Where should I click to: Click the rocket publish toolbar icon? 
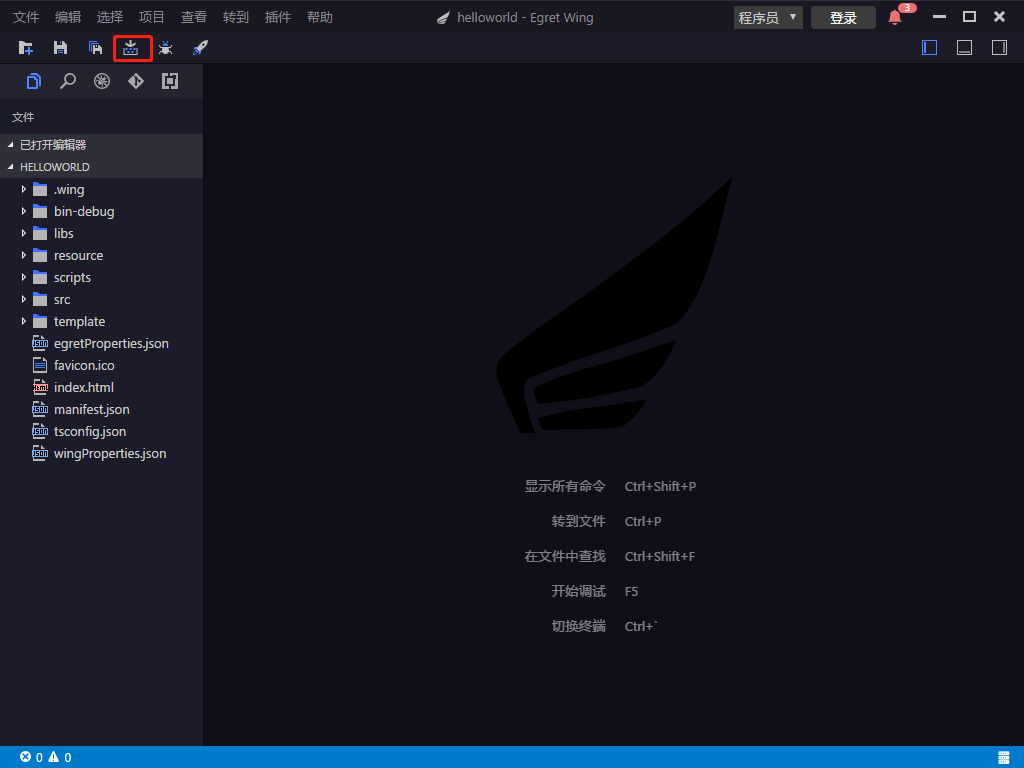pos(200,48)
